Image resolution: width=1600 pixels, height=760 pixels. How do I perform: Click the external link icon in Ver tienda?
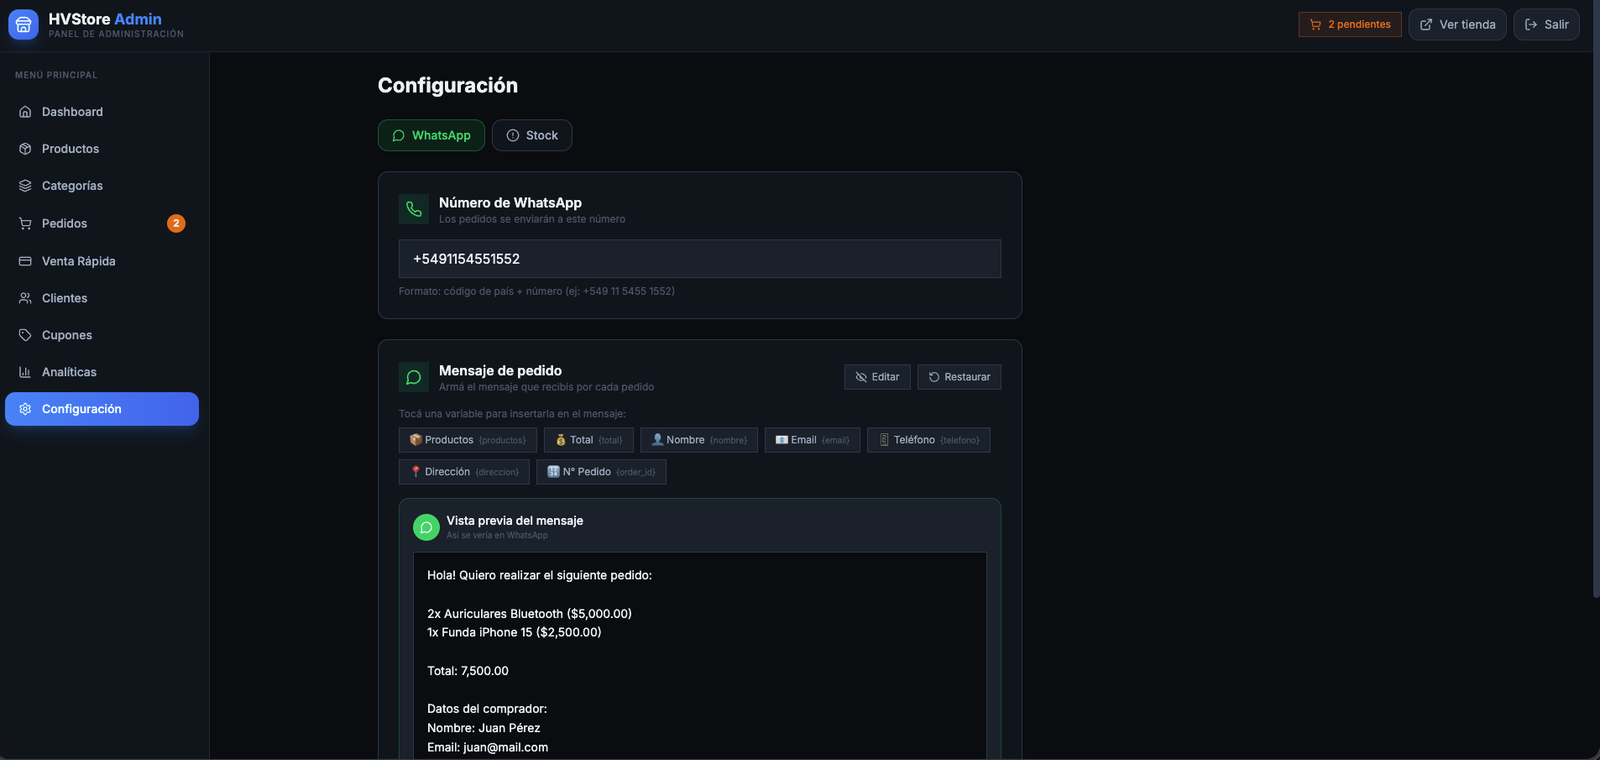pos(1426,25)
